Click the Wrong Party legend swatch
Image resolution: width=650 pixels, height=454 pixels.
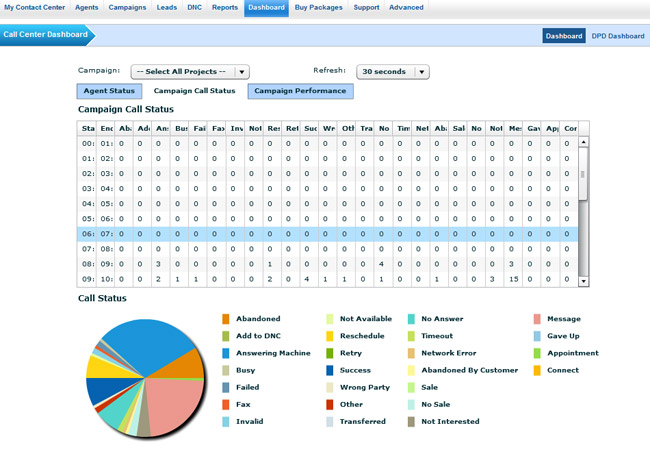[330, 387]
